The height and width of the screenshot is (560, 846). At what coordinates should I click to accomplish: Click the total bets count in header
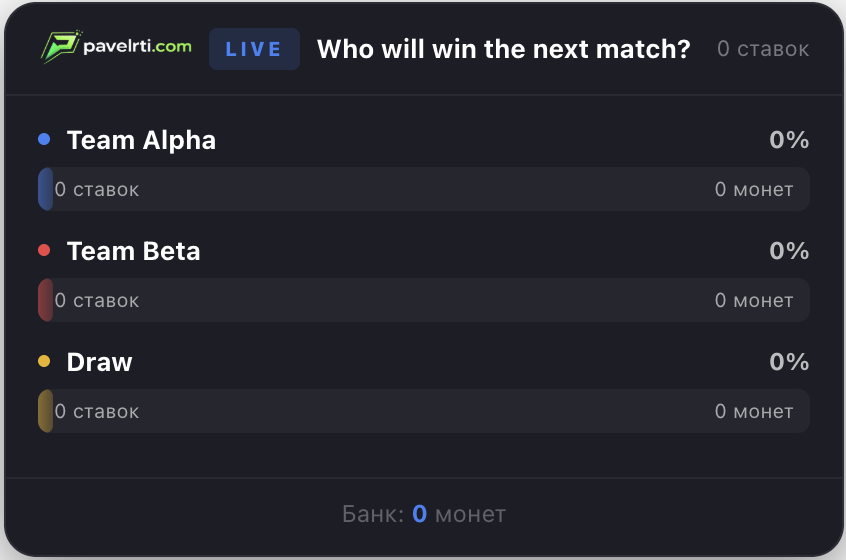(x=763, y=49)
